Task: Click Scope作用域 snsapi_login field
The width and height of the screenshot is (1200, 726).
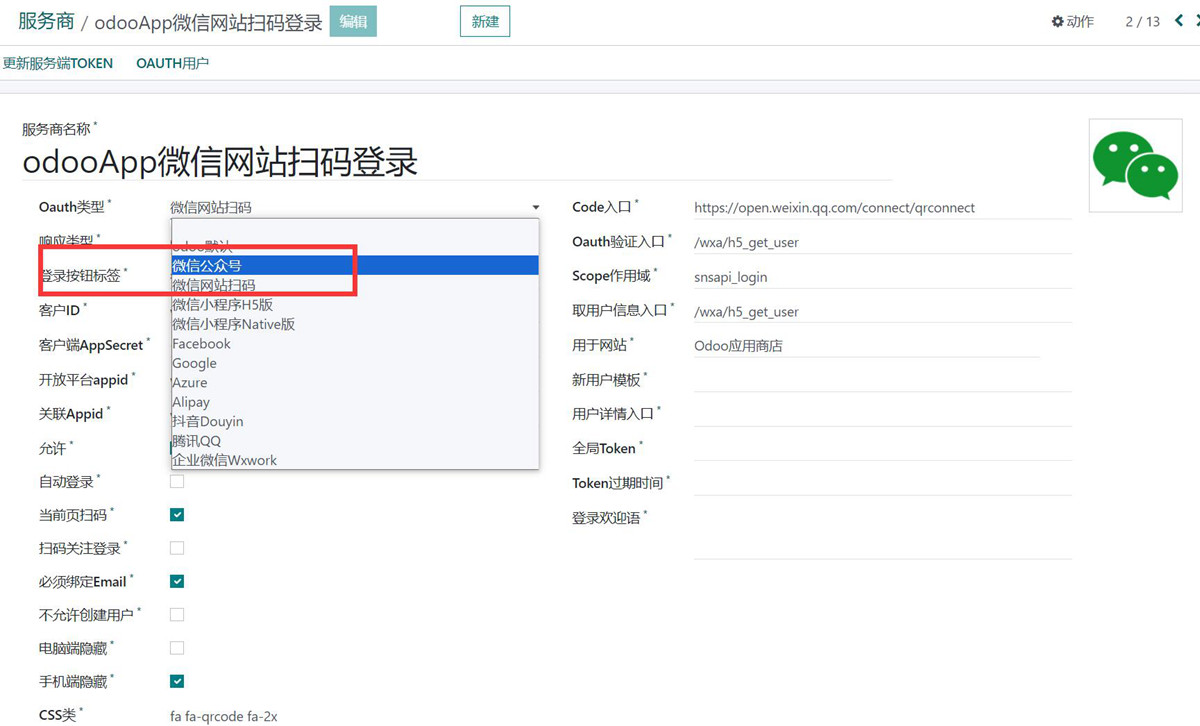Action: pyautogui.click(x=882, y=277)
